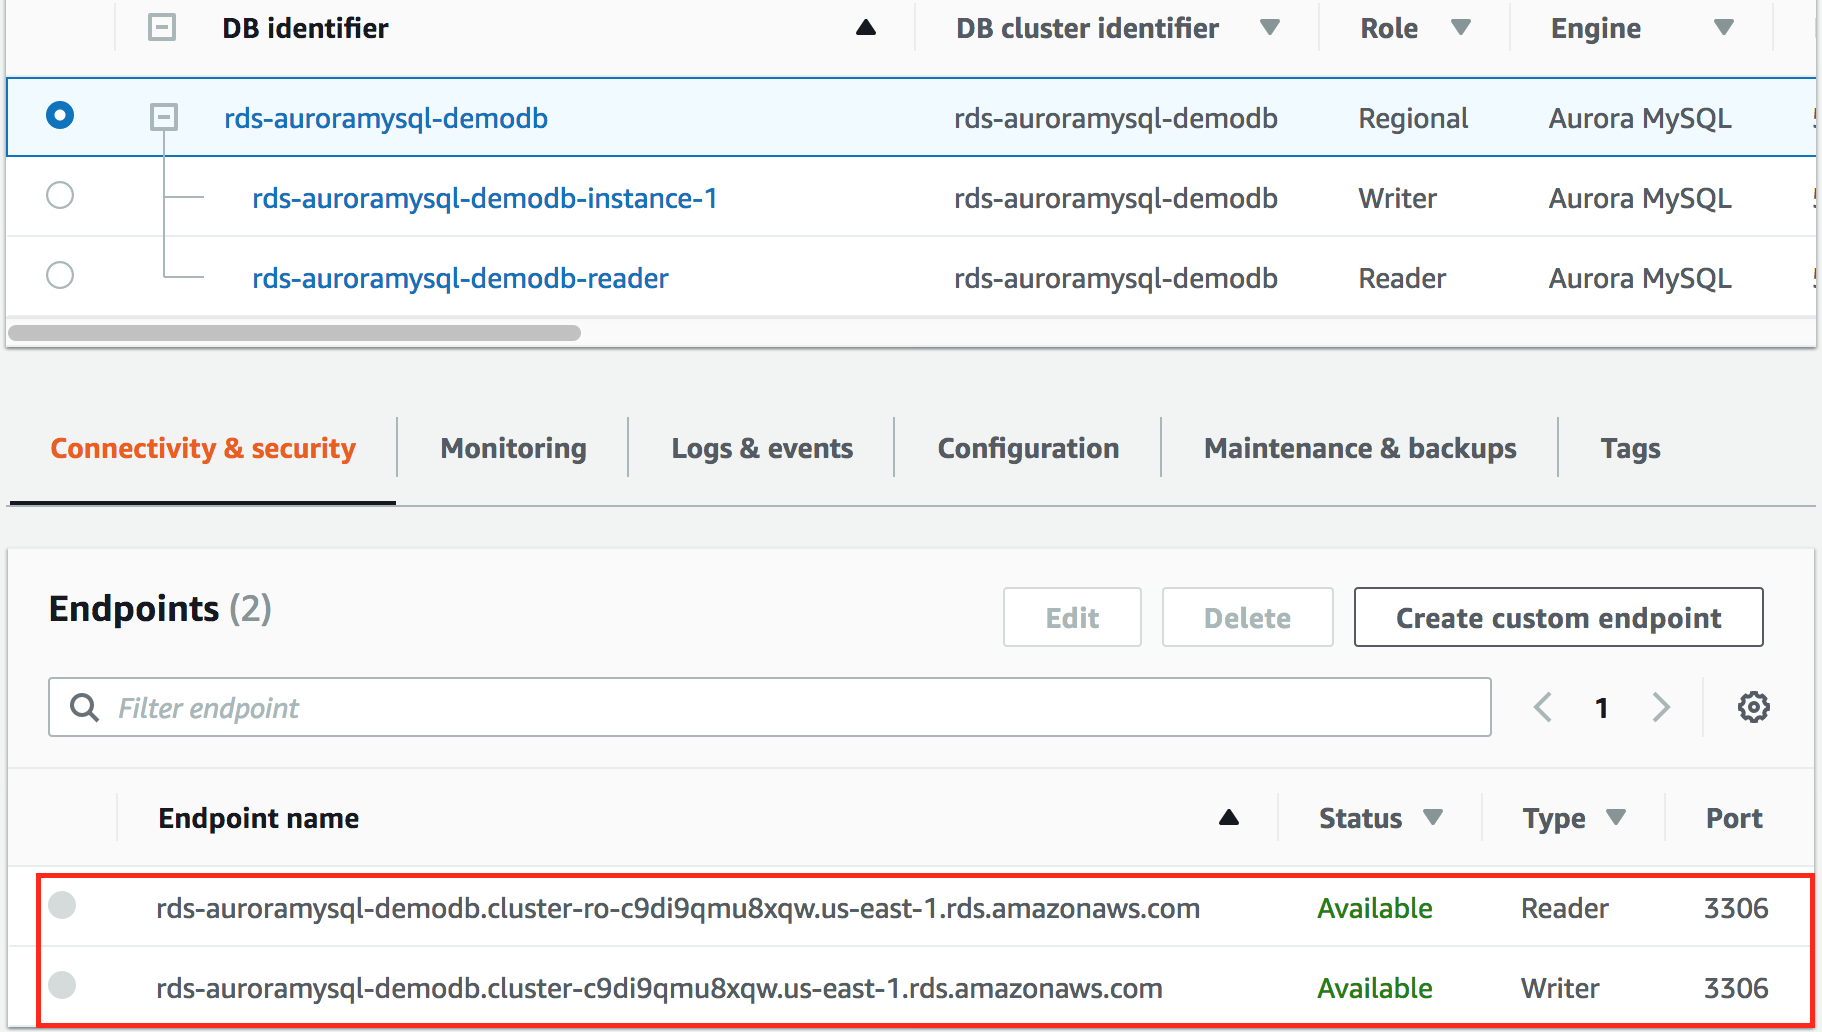Click the Delete endpoint button
The width and height of the screenshot is (1822, 1032).
tap(1247, 617)
